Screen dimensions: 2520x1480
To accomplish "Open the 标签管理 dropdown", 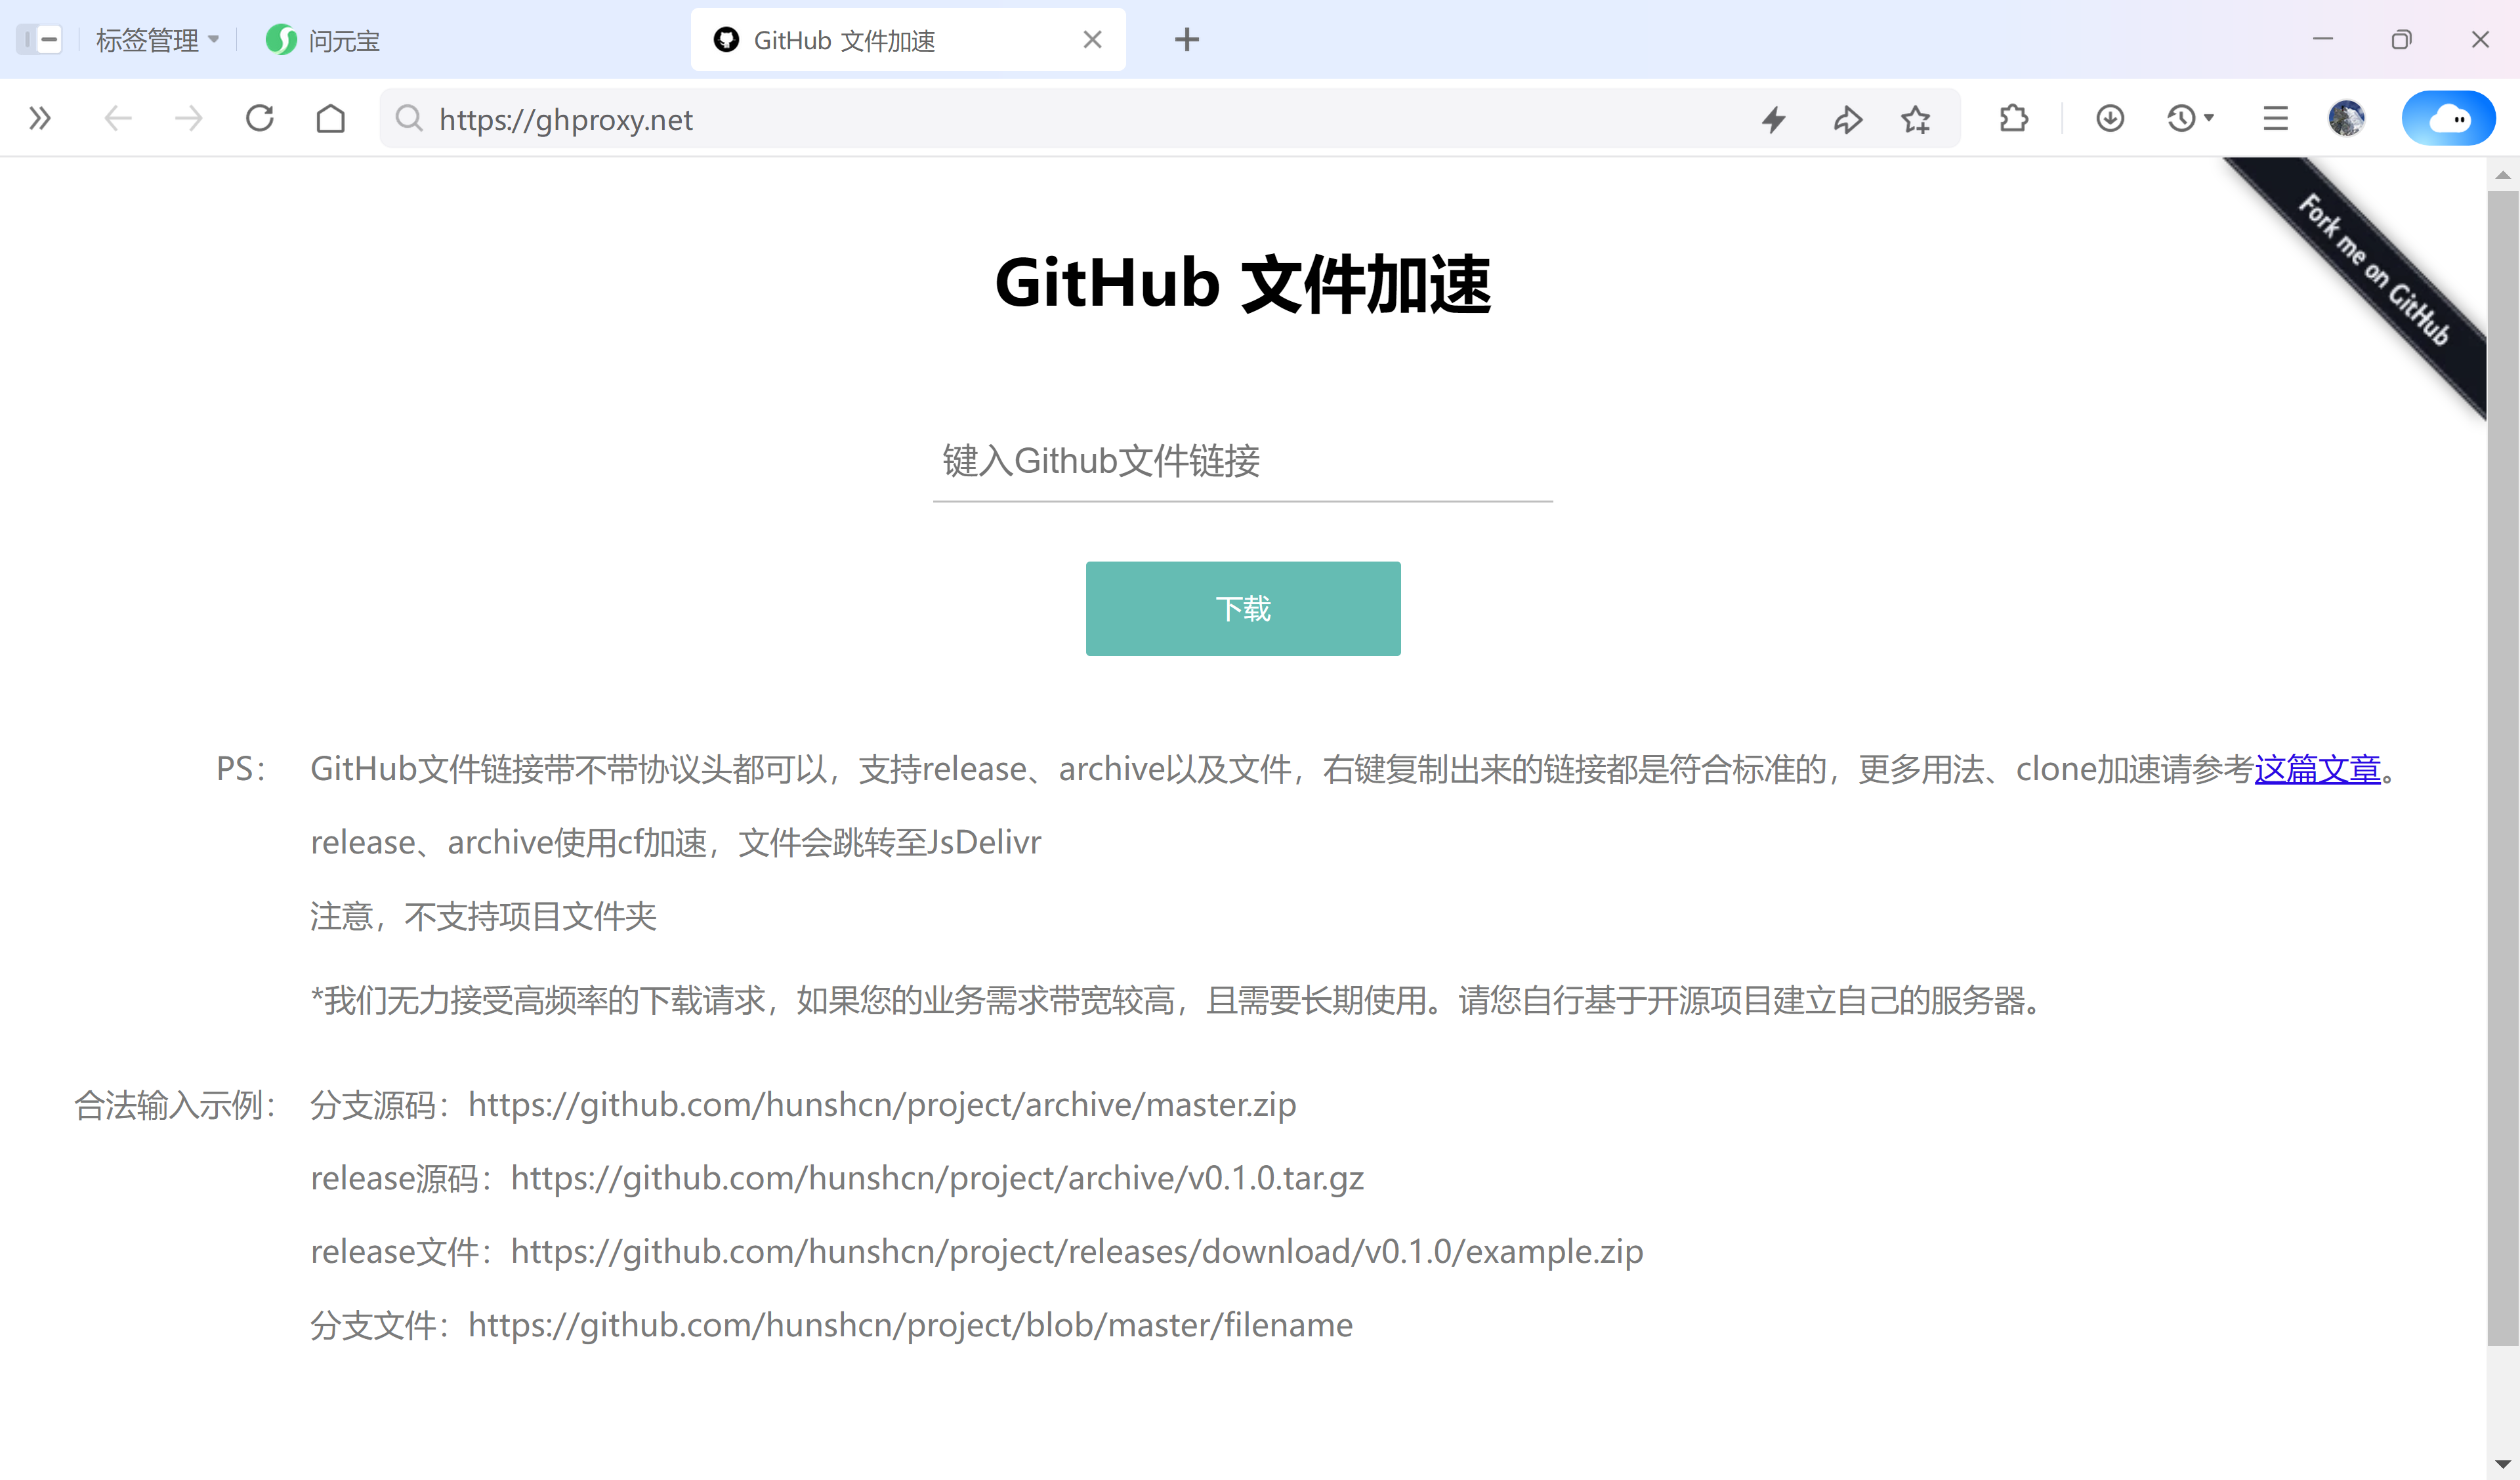I will (x=157, y=40).
